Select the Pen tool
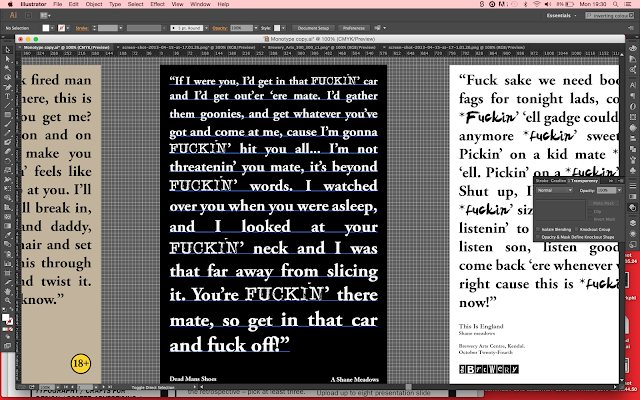 [x=7, y=87]
